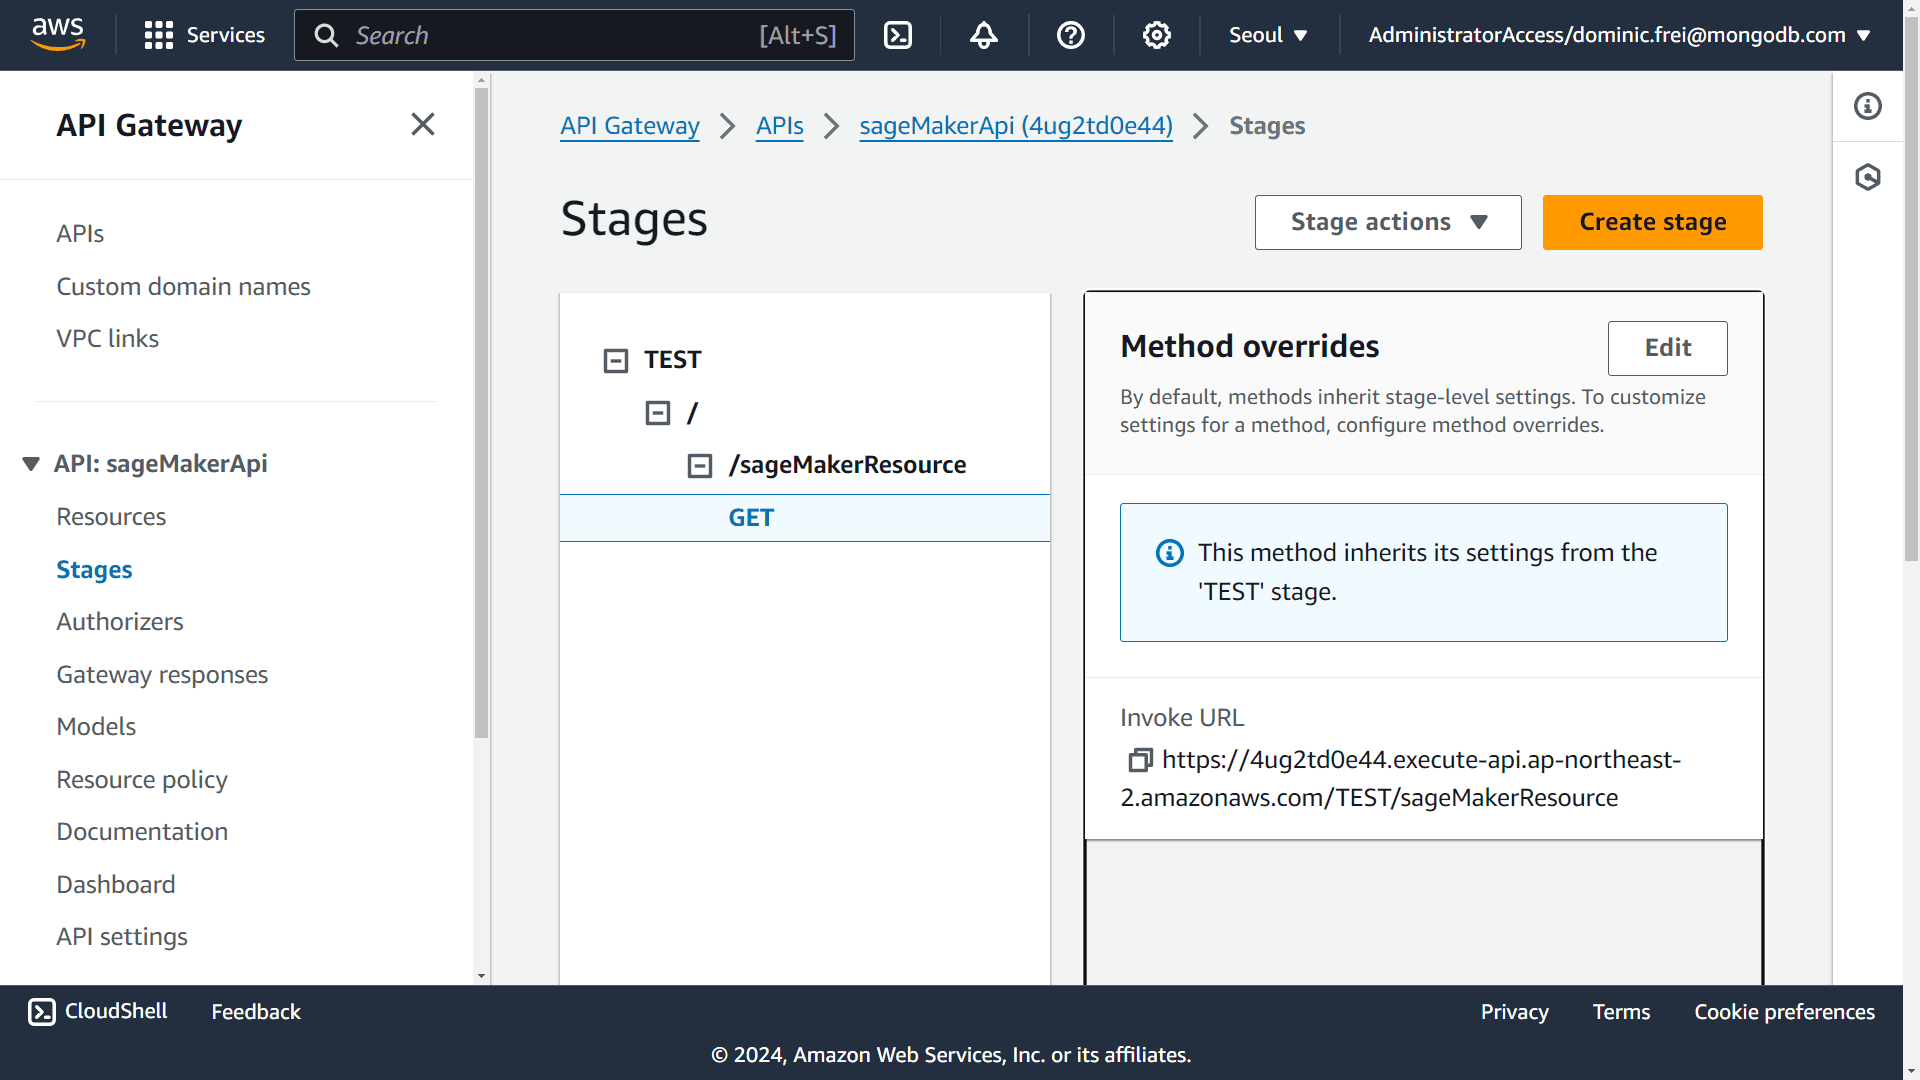1920x1080 pixels.
Task: Open the Stage actions dropdown
Action: click(1388, 222)
